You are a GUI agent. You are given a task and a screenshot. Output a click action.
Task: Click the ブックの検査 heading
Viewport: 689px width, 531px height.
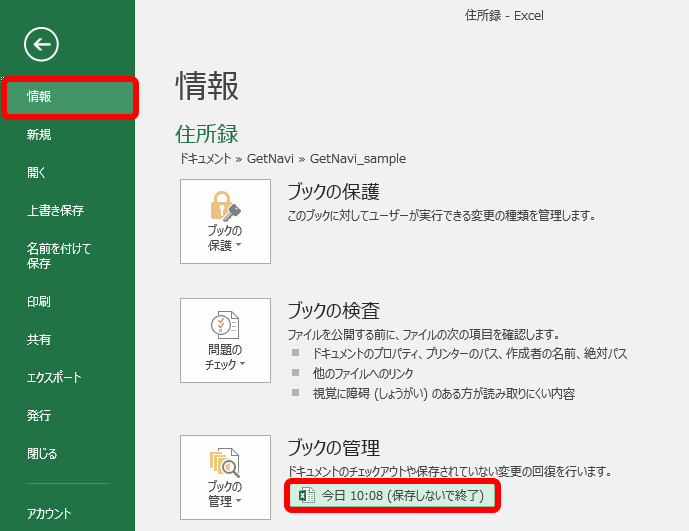pyautogui.click(x=334, y=311)
